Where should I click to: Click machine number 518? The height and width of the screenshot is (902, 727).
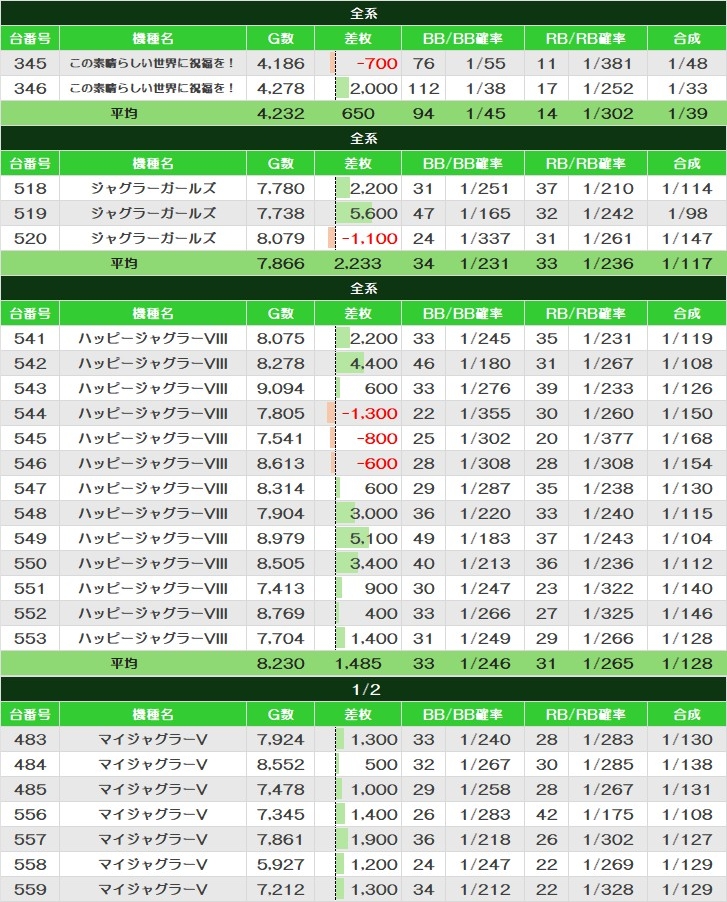(30, 189)
